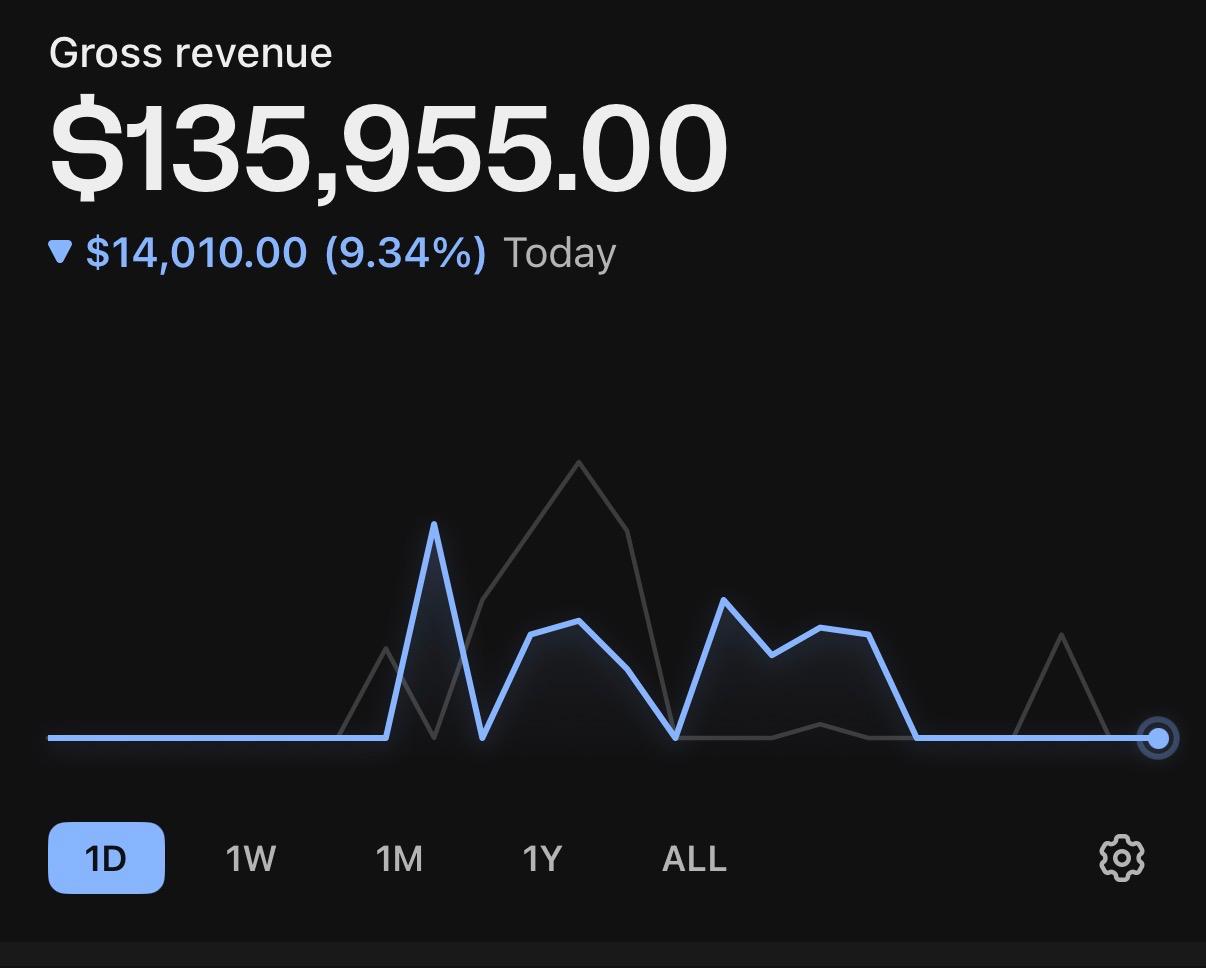Click the down triangle change indicator
This screenshot has height=968, width=1206.
click(x=60, y=252)
